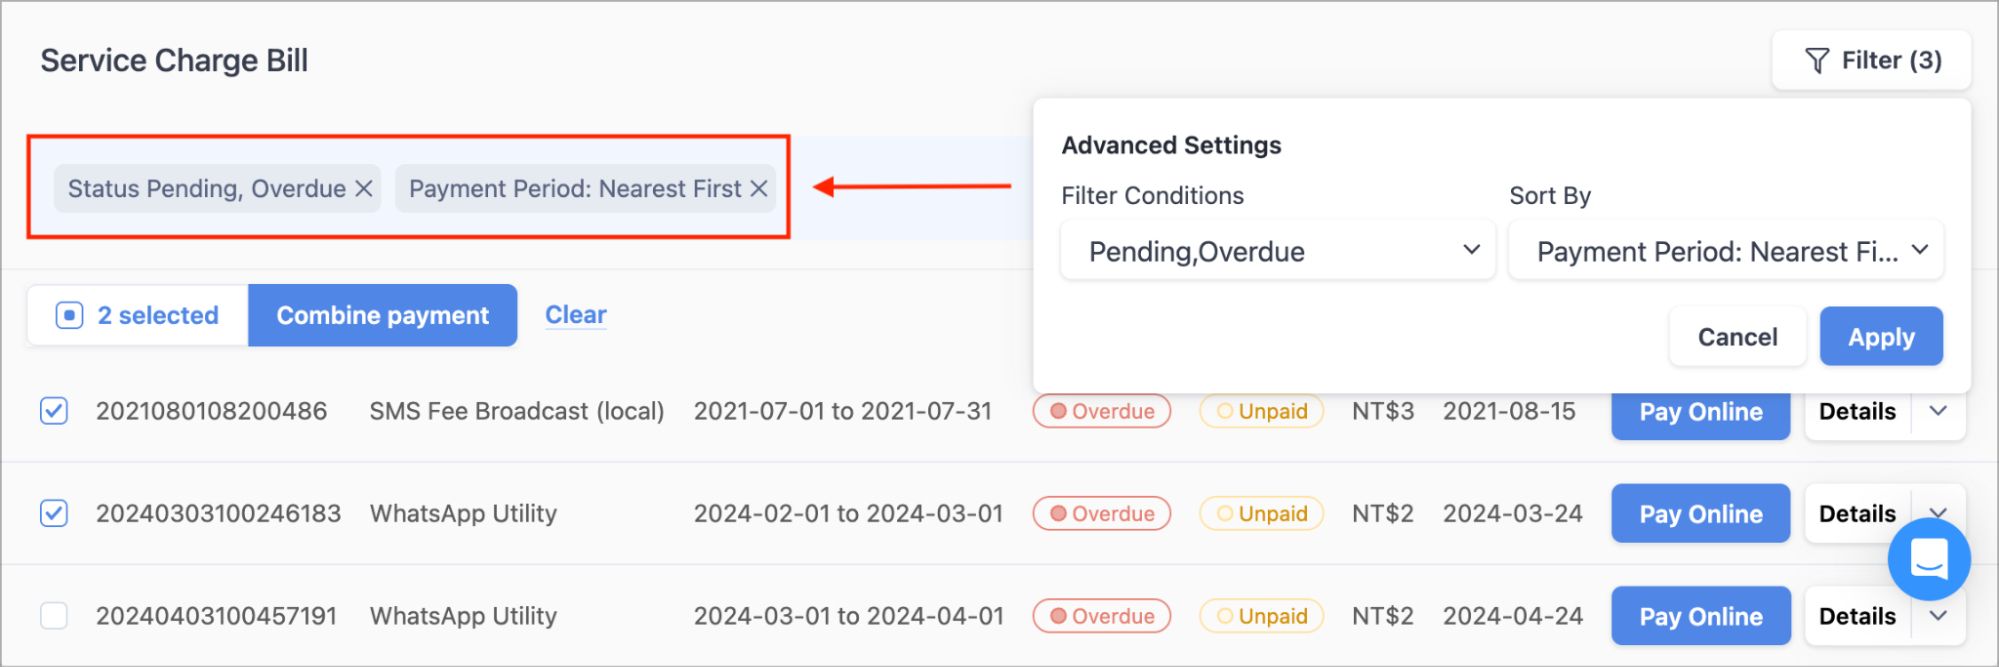Screen dimensions: 1999x667
Task: Remove the Payment Period Nearest First tag
Action: click(x=759, y=189)
